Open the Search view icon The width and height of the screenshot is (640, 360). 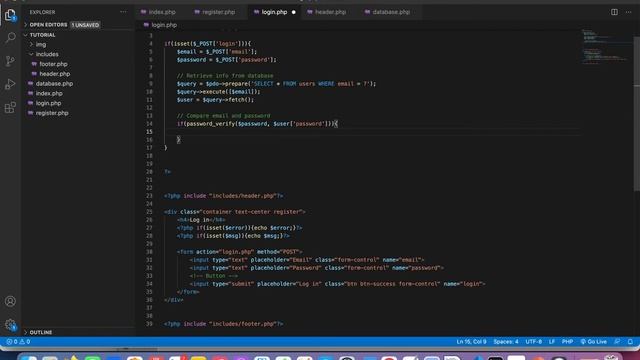(x=10, y=38)
